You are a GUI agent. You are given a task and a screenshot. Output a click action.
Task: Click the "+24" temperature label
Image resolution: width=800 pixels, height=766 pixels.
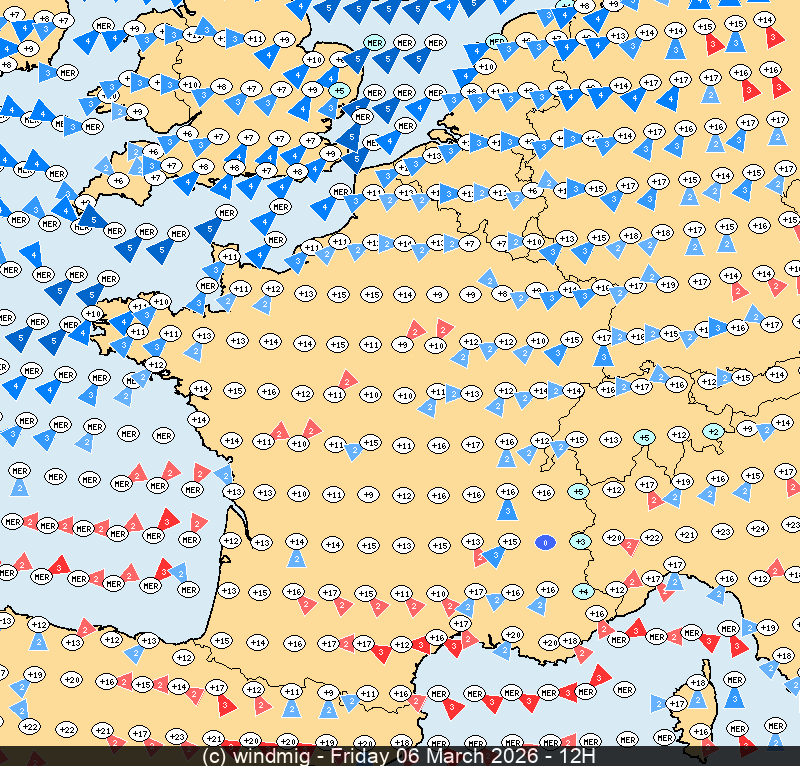(x=757, y=528)
